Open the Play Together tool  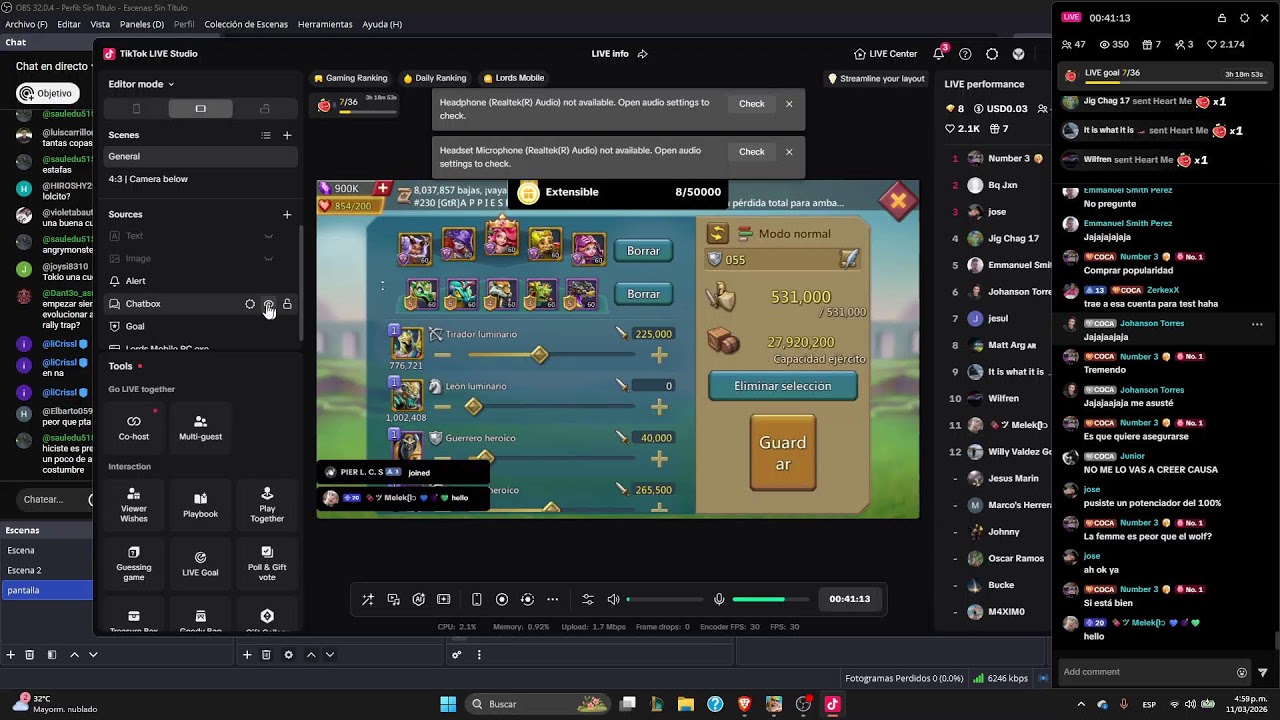point(267,506)
